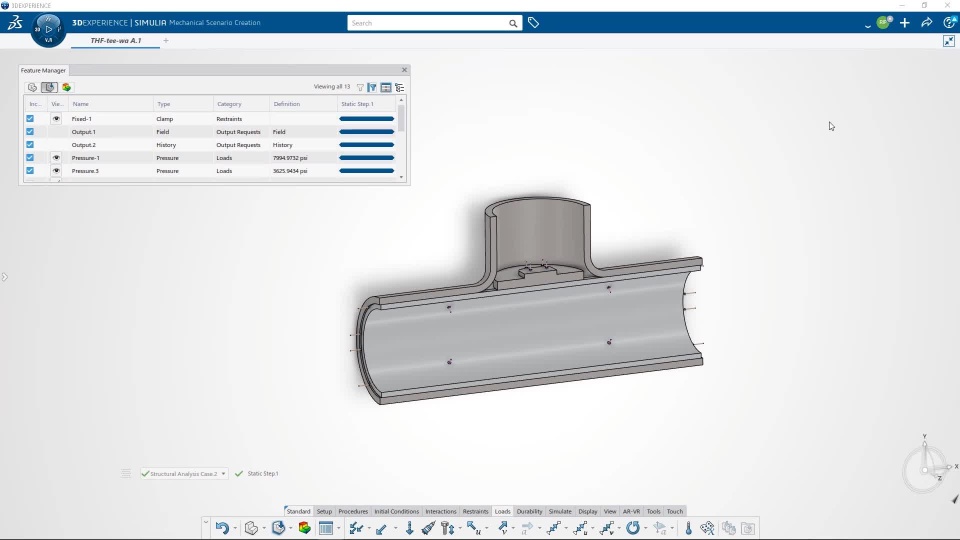Click in the Search input field

point(428,23)
